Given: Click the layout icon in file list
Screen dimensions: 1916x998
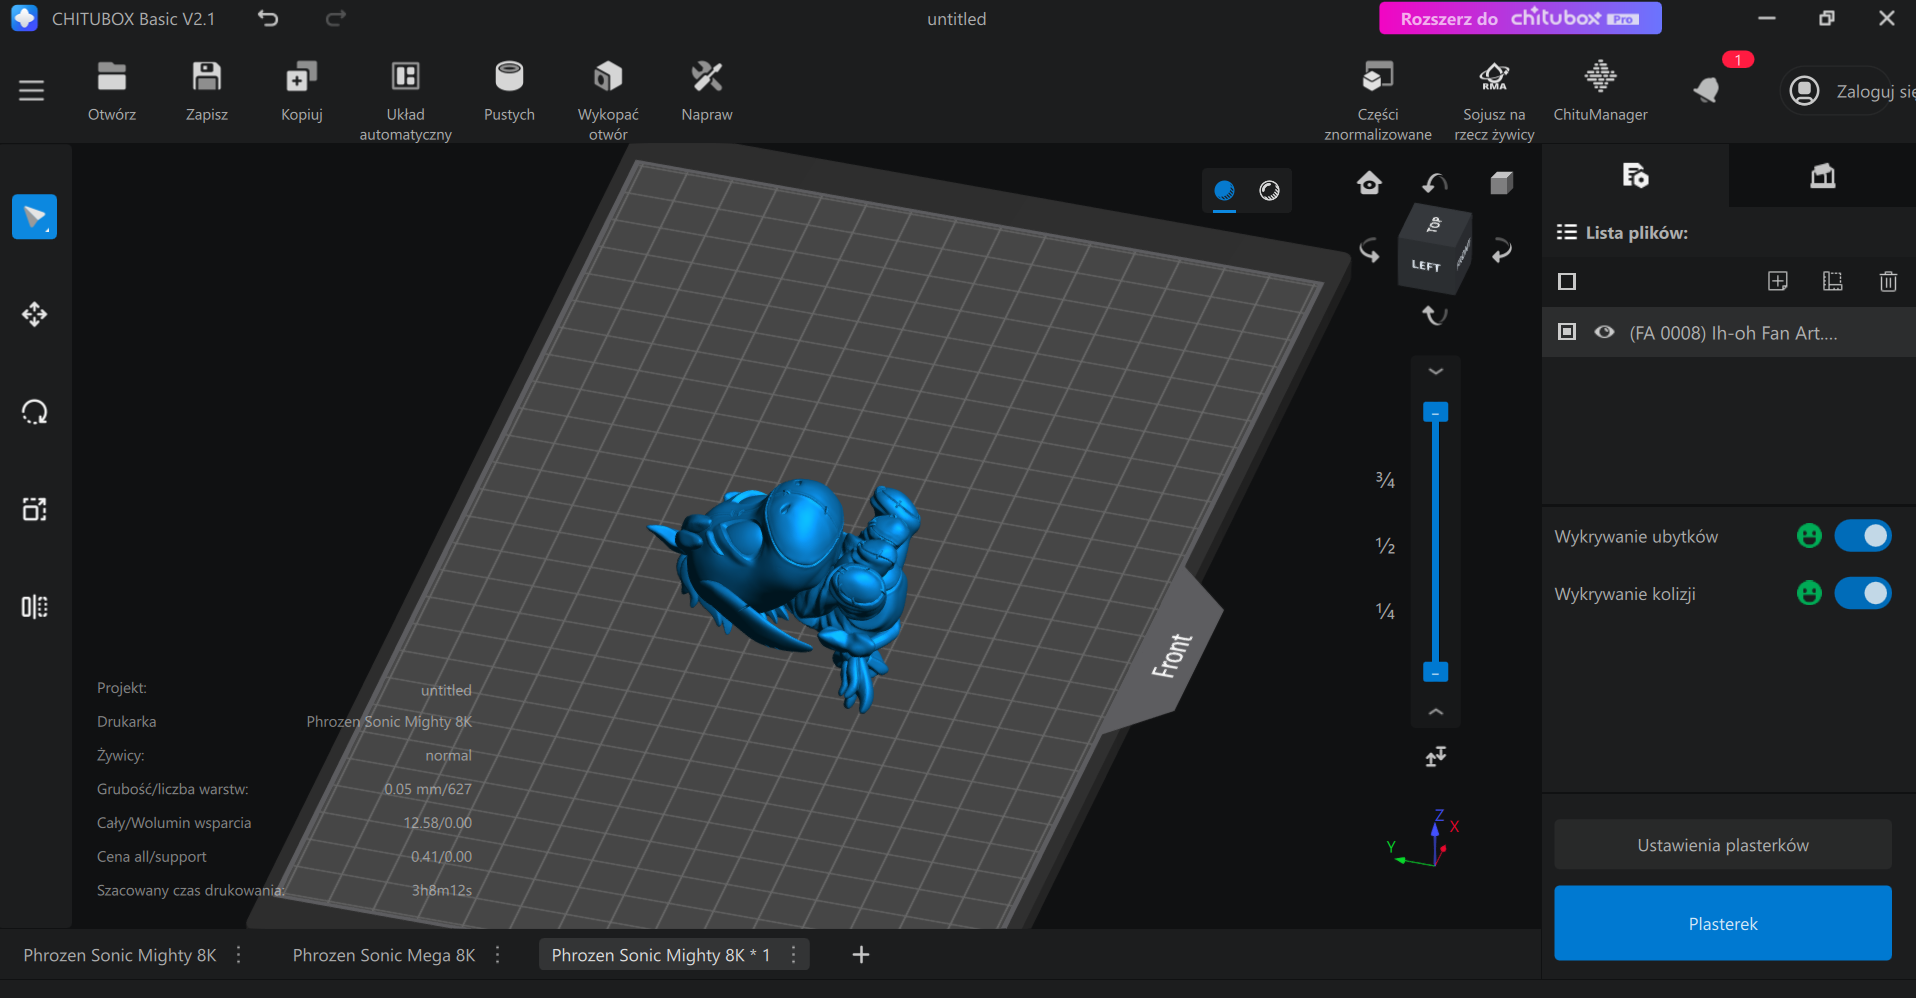Looking at the screenshot, I should pyautogui.click(x=1832, y=282).
